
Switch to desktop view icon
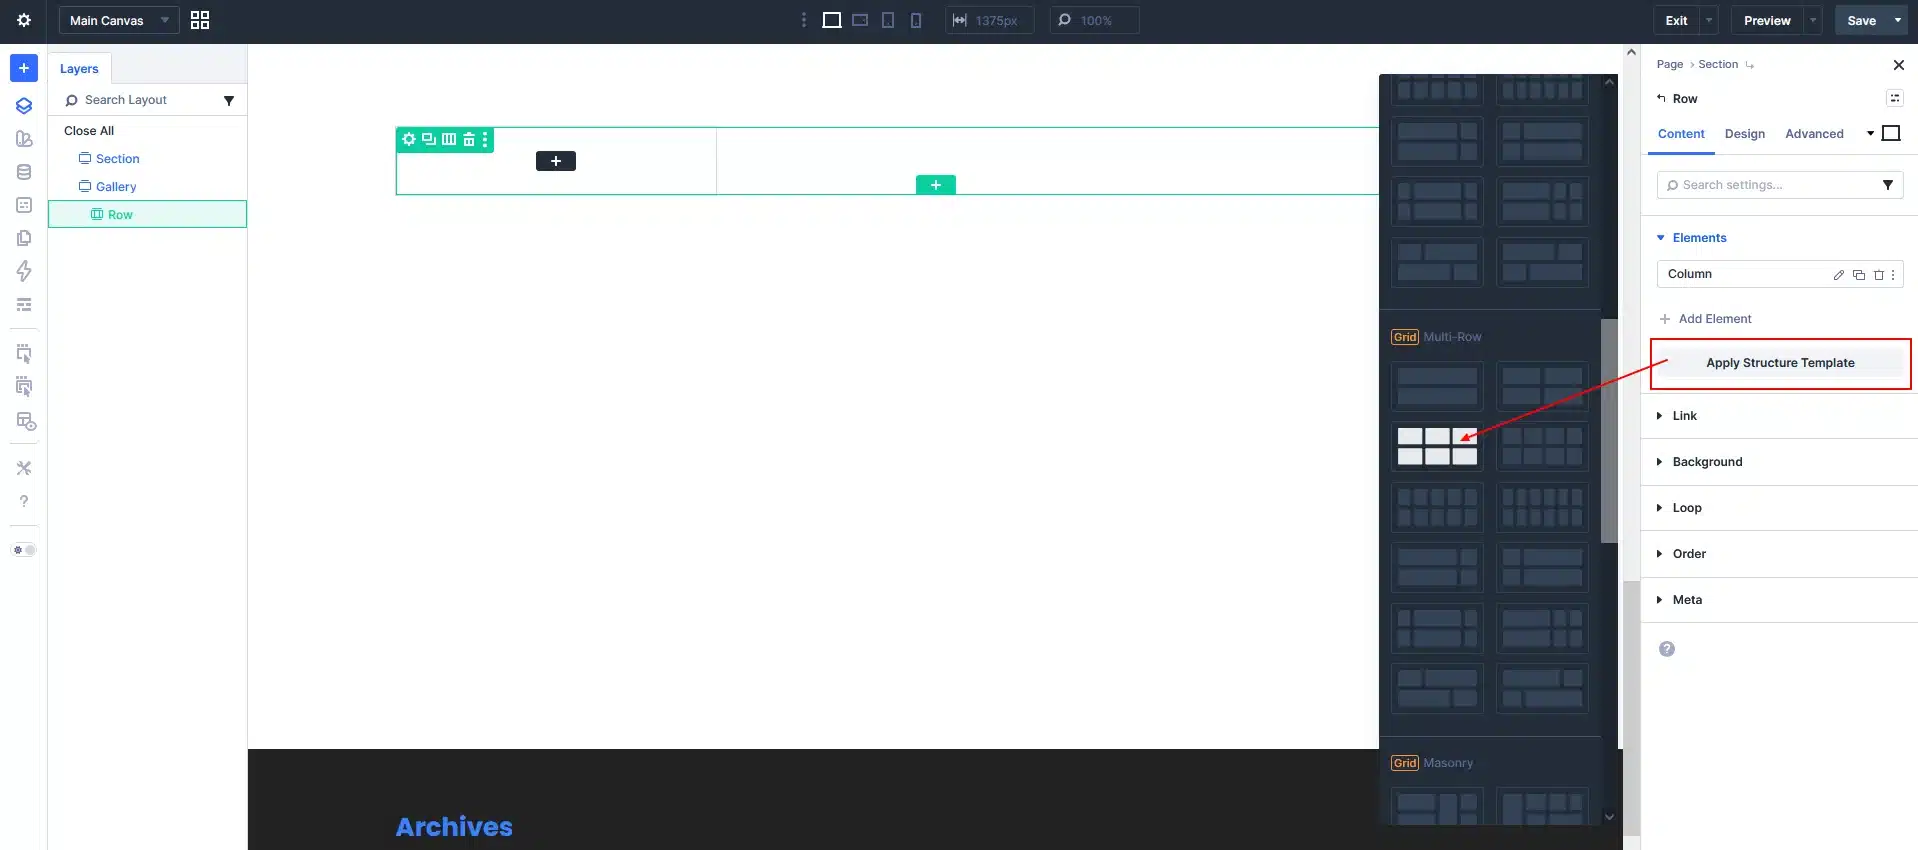pyautogui.click(x=831, y=20)
